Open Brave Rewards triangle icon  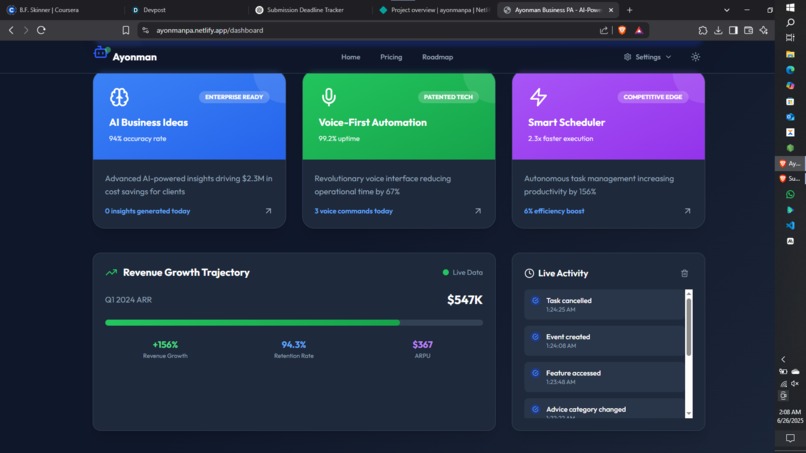point(639,30)
